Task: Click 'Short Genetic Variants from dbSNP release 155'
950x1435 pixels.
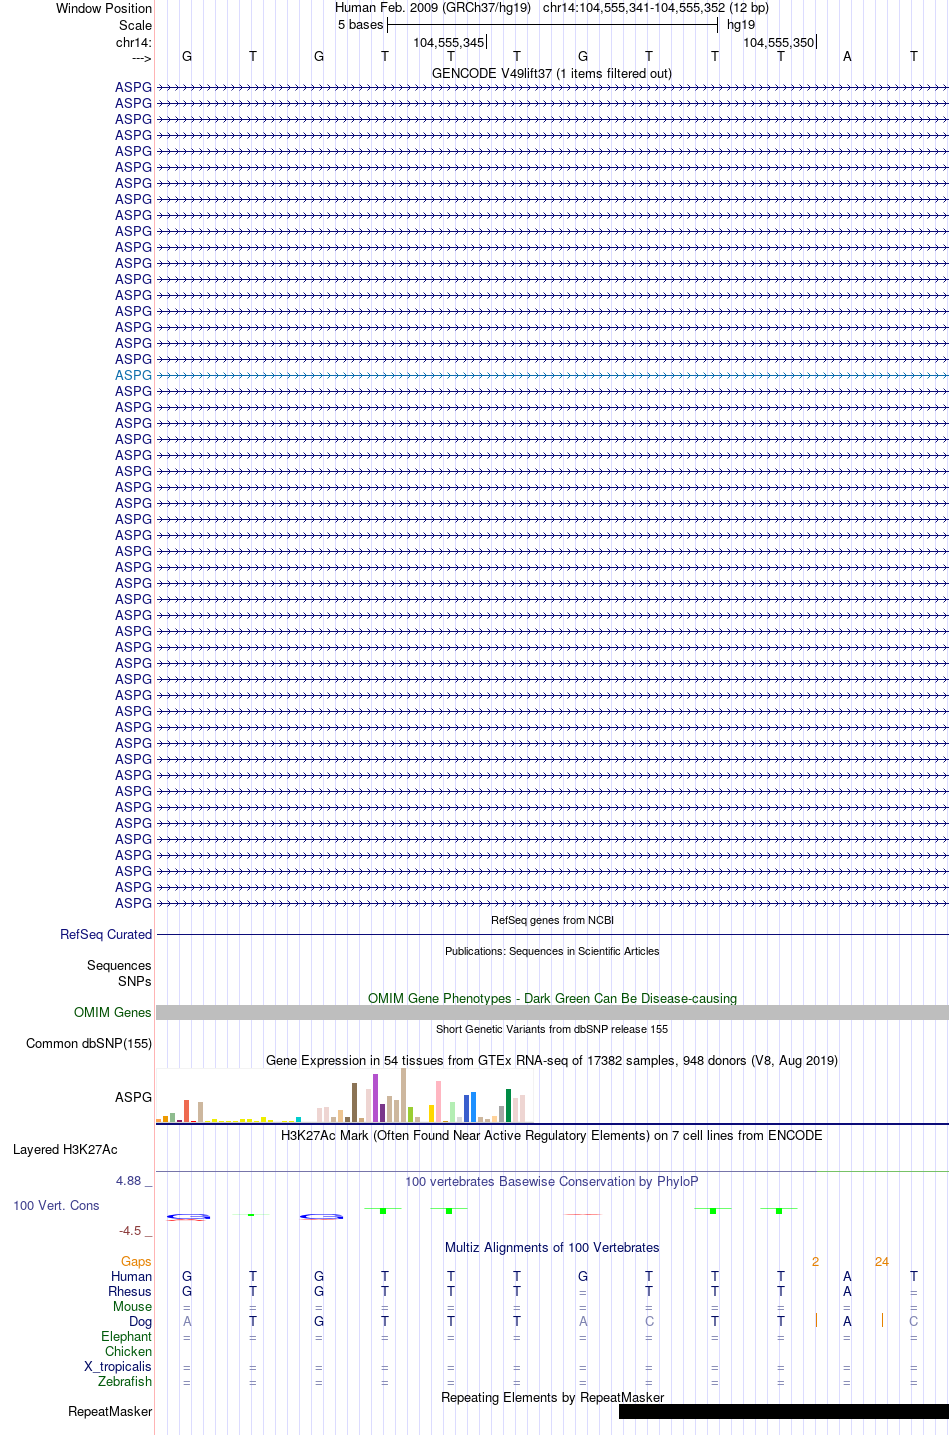Action: tap(552, 1029)
